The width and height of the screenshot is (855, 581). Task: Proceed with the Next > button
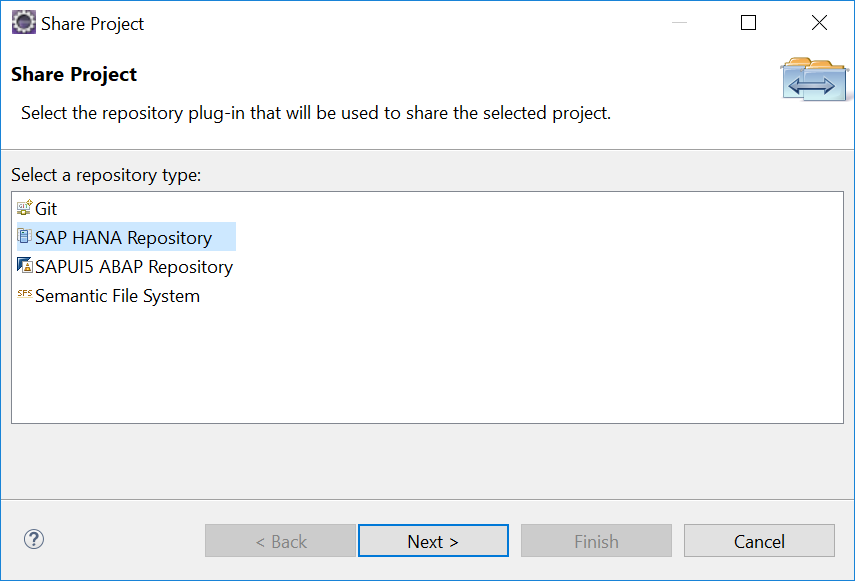pyautogui.click(x=433, y=541)
